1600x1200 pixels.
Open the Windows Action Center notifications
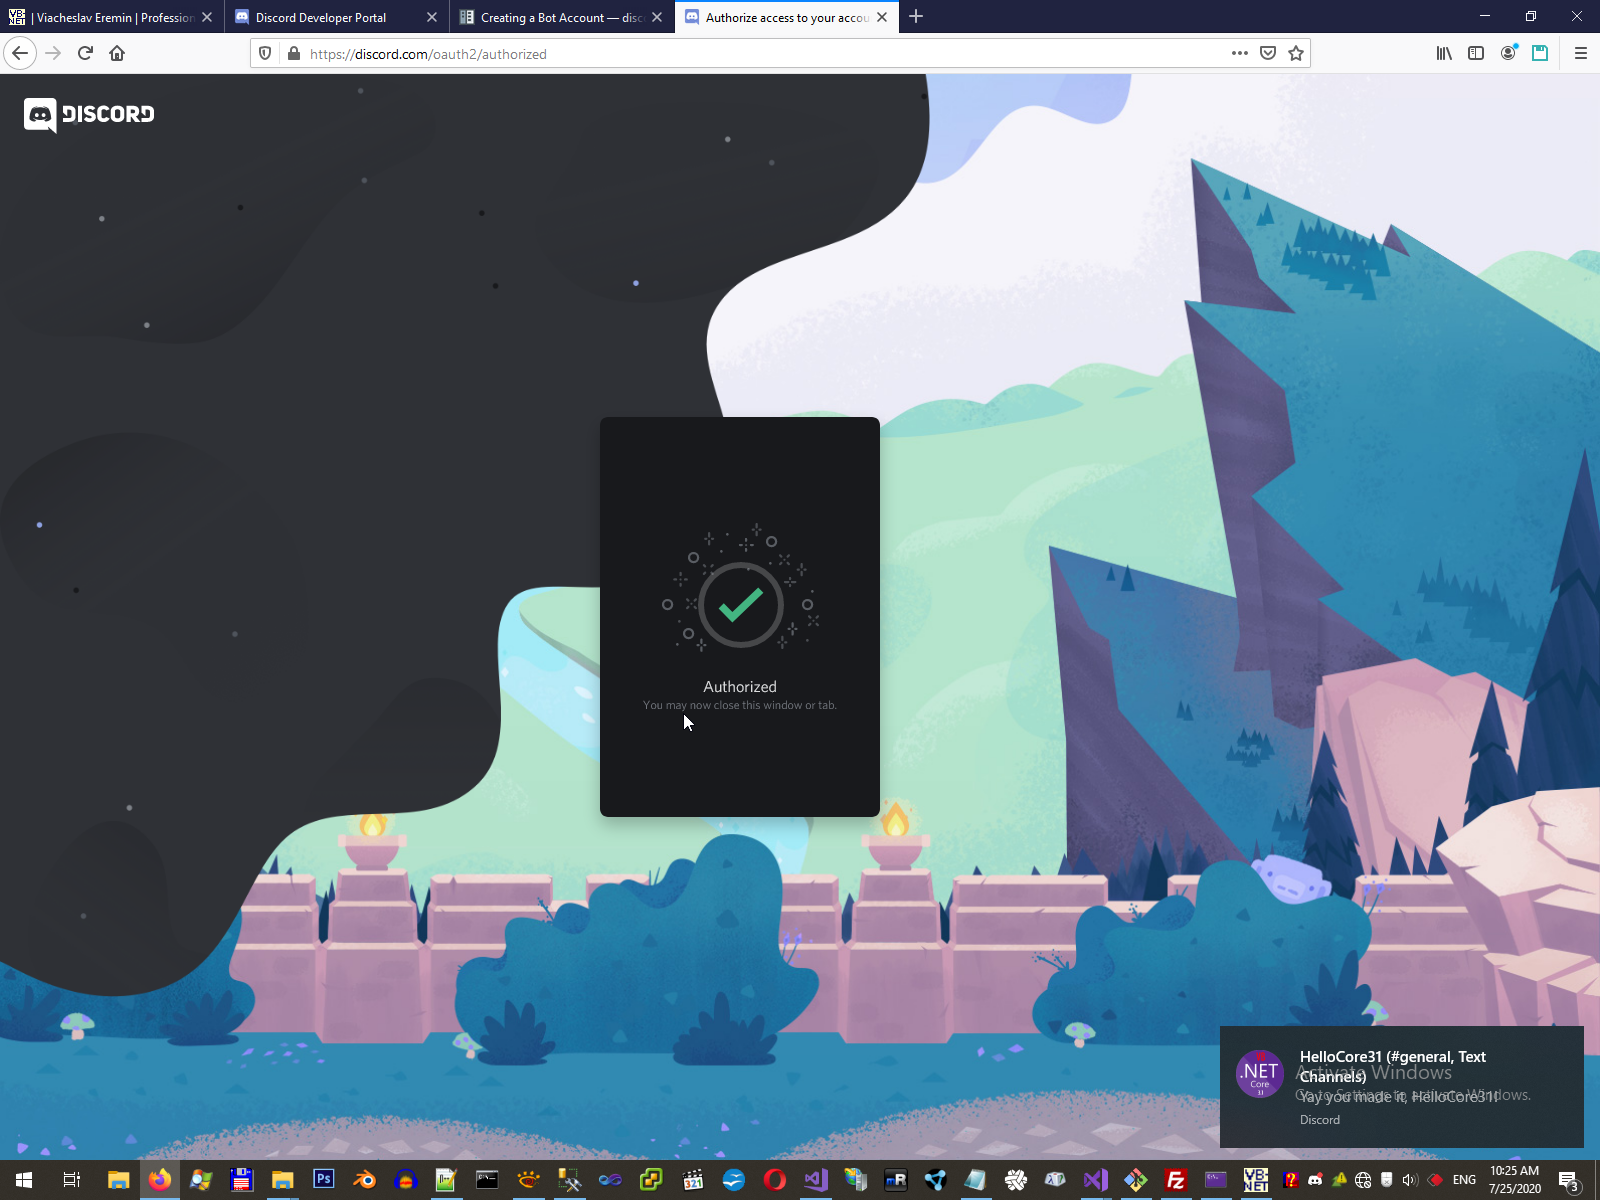pos(1569,1180)
